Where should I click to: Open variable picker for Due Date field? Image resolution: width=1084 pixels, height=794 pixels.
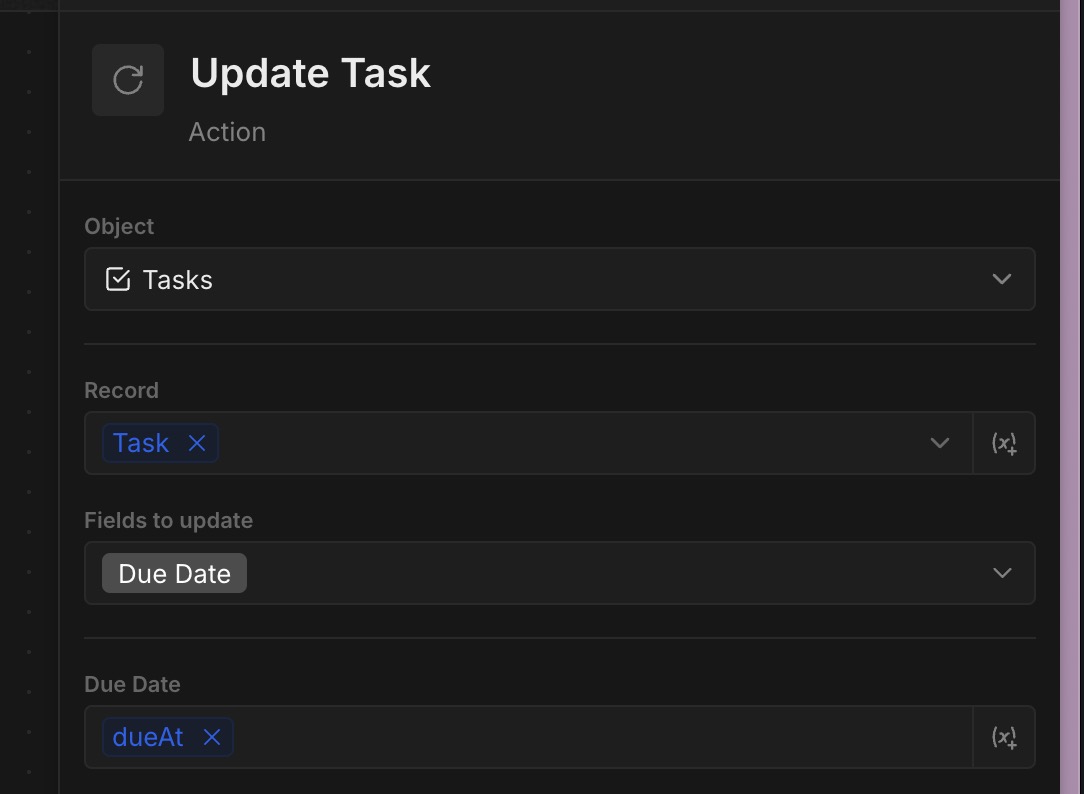coord(1004,737)
